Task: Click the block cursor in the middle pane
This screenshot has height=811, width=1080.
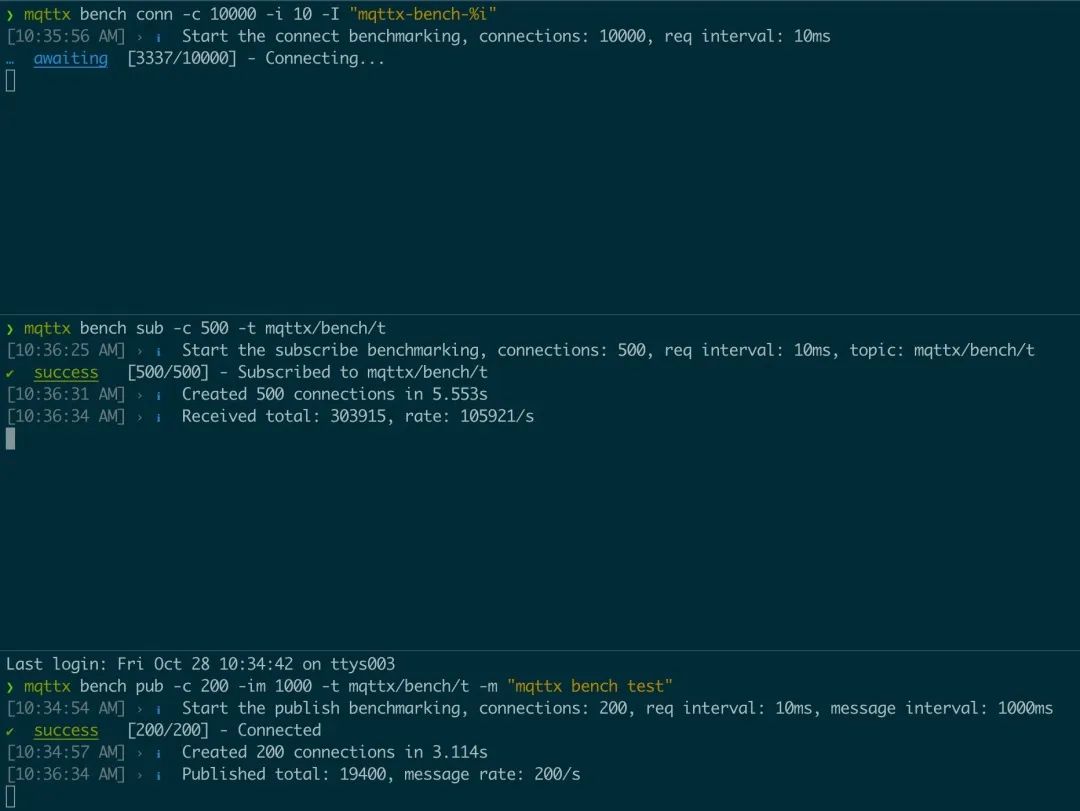Action: [x=10, y=438]
